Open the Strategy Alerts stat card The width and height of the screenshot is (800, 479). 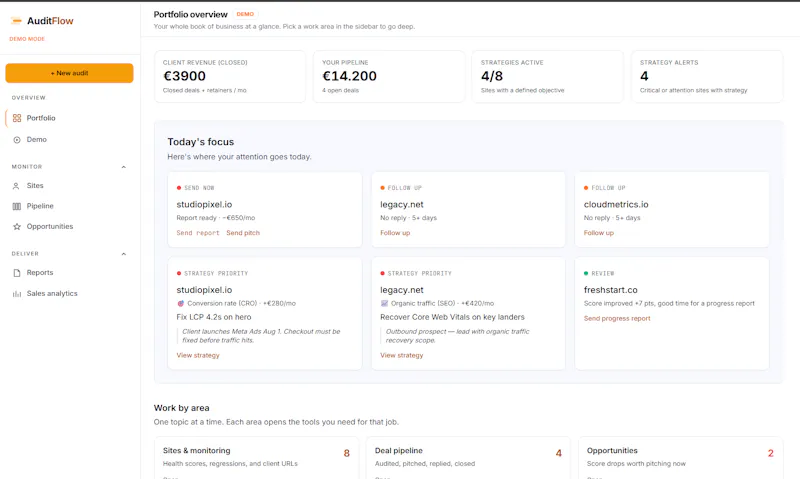pyautogui.click(x=707, y=77)
